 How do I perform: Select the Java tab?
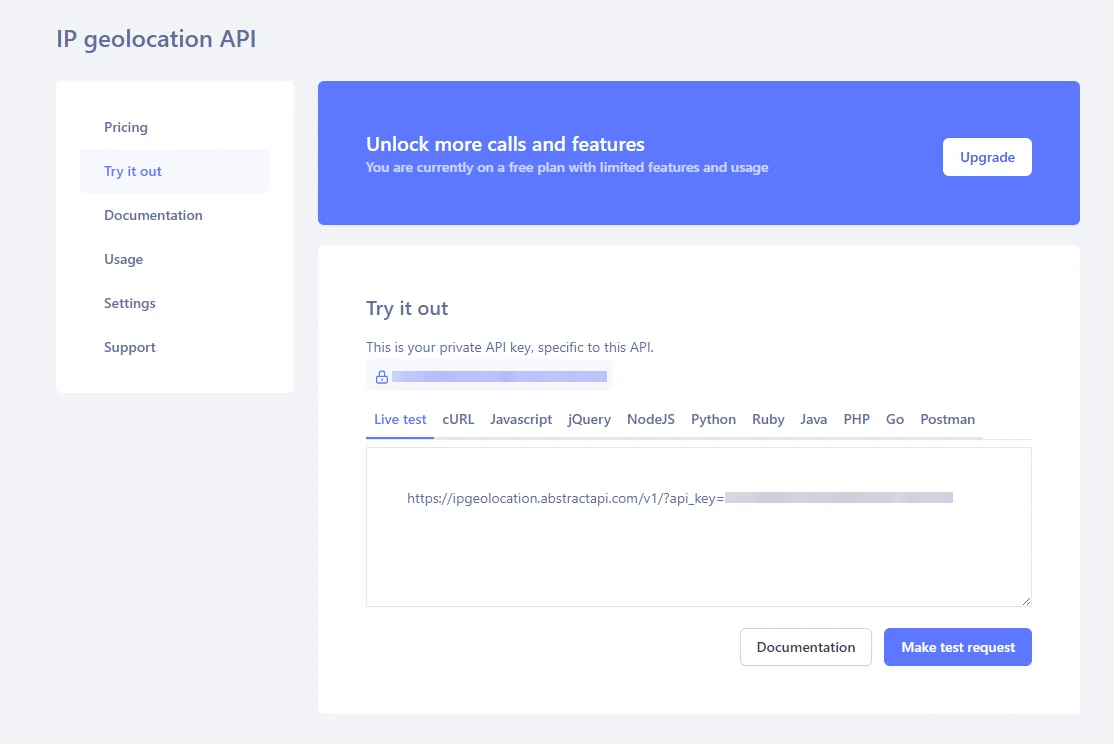coord(813,419)
